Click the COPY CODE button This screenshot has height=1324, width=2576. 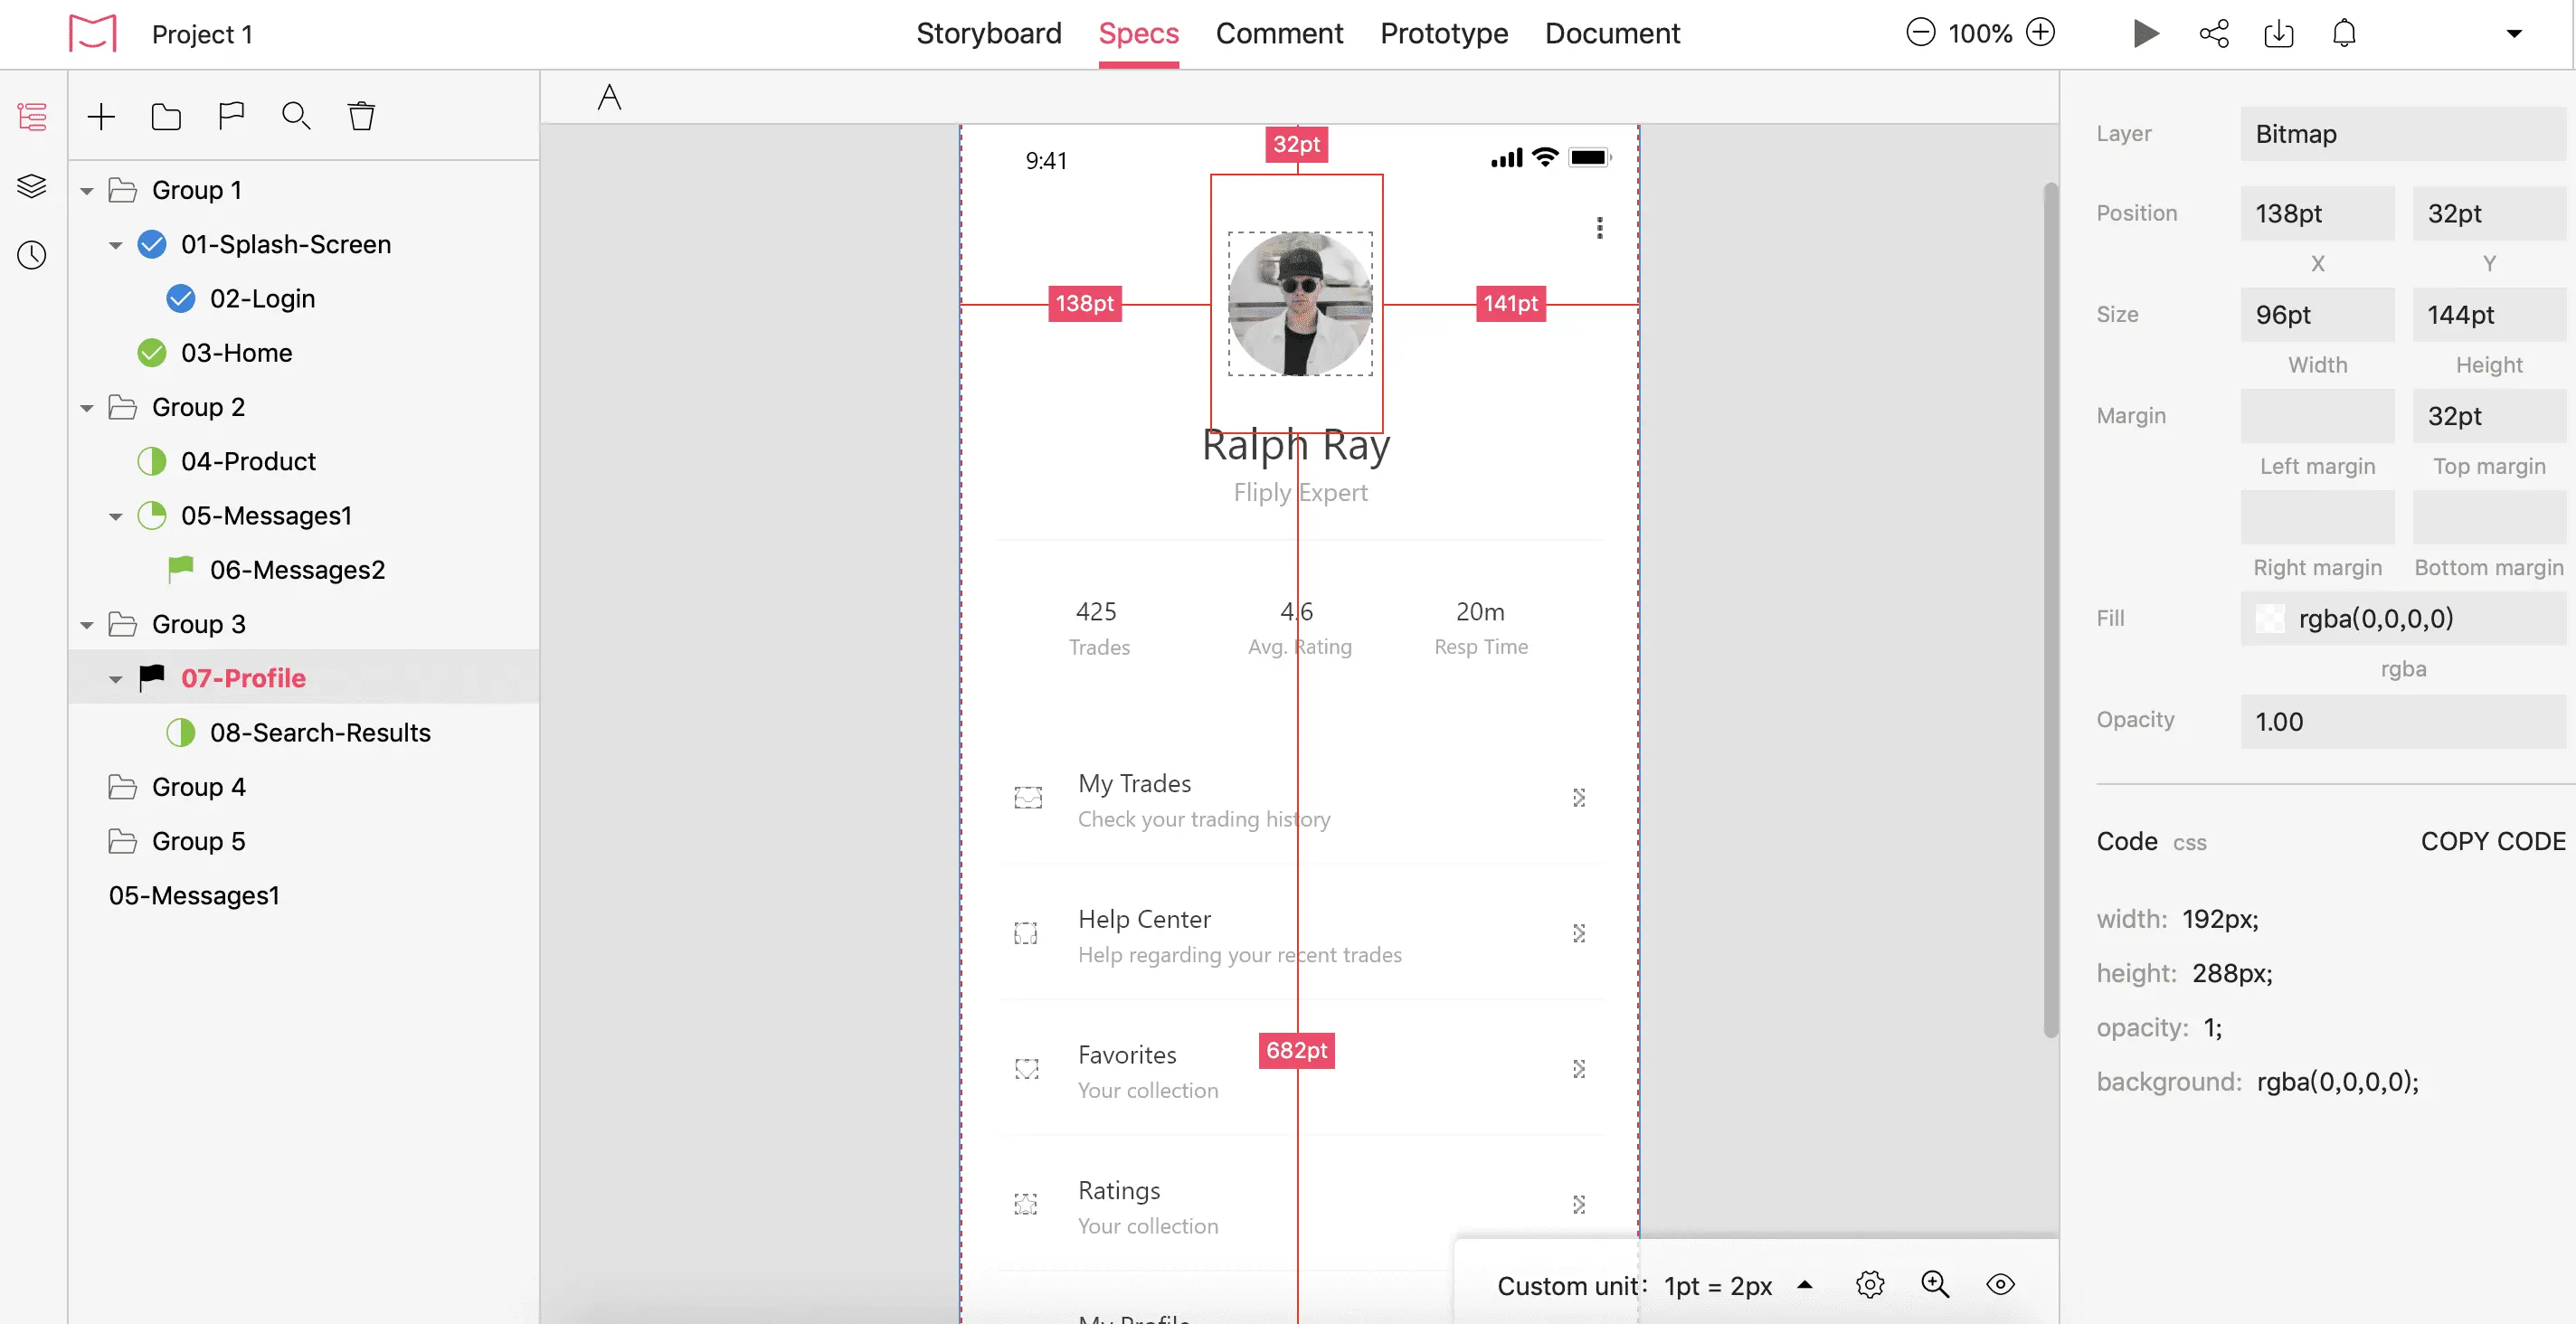2492,842
